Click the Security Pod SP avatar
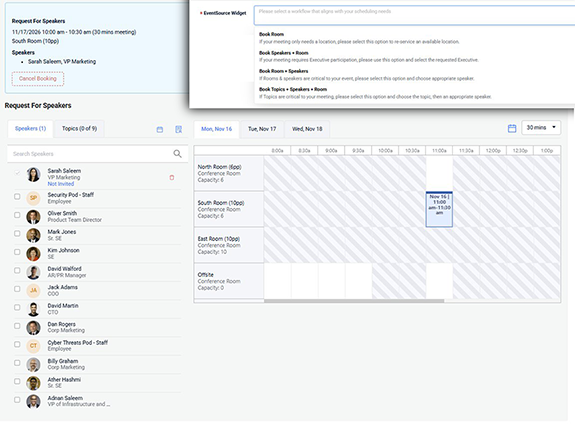Screen dimensions: 575x425 [x=33, y=198]
